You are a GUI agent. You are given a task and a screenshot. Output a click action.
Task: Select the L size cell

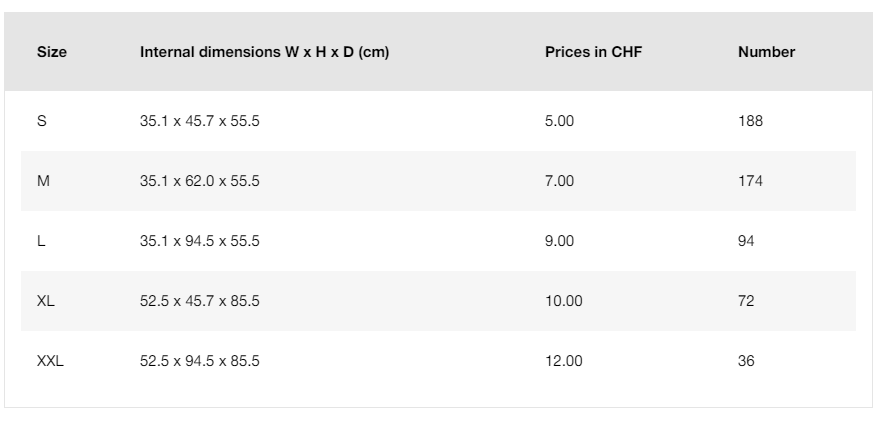coord(41,241)
